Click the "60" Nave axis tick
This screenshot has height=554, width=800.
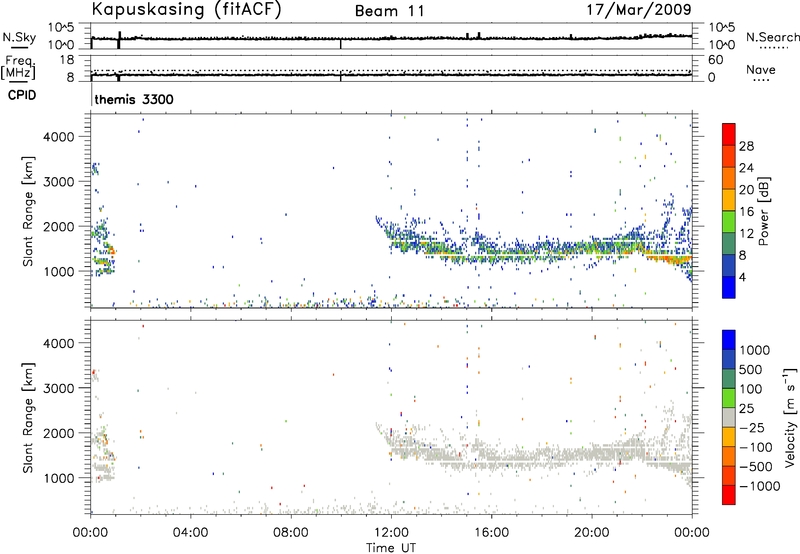click(715, 60)
